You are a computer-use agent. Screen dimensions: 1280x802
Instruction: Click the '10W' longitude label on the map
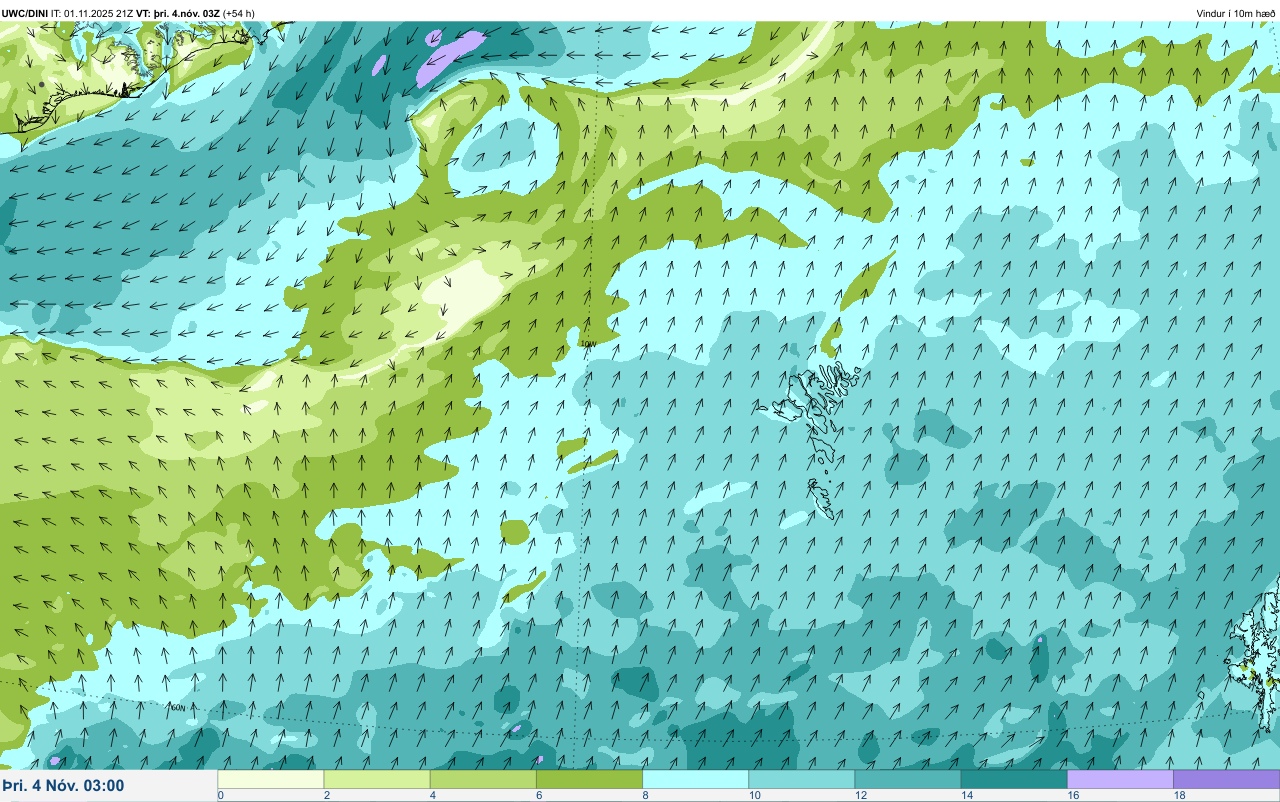(588, 344)
